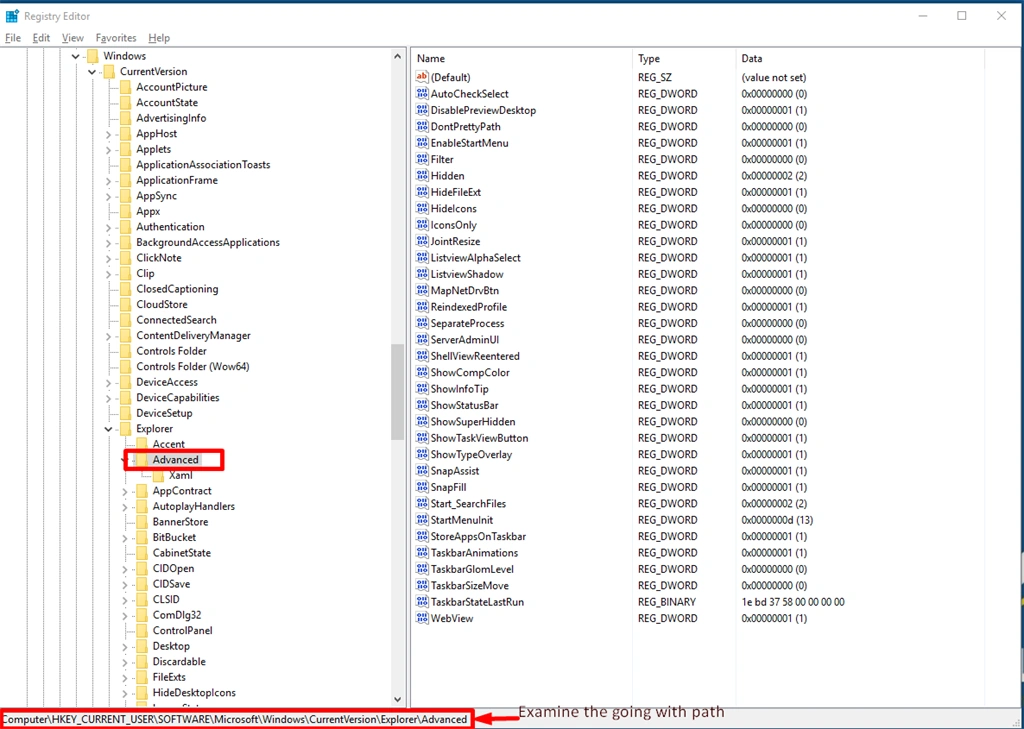Viewport: 1024px width, 729px height.
Task: Expand the Authentication key
Action: coord(108,227)
